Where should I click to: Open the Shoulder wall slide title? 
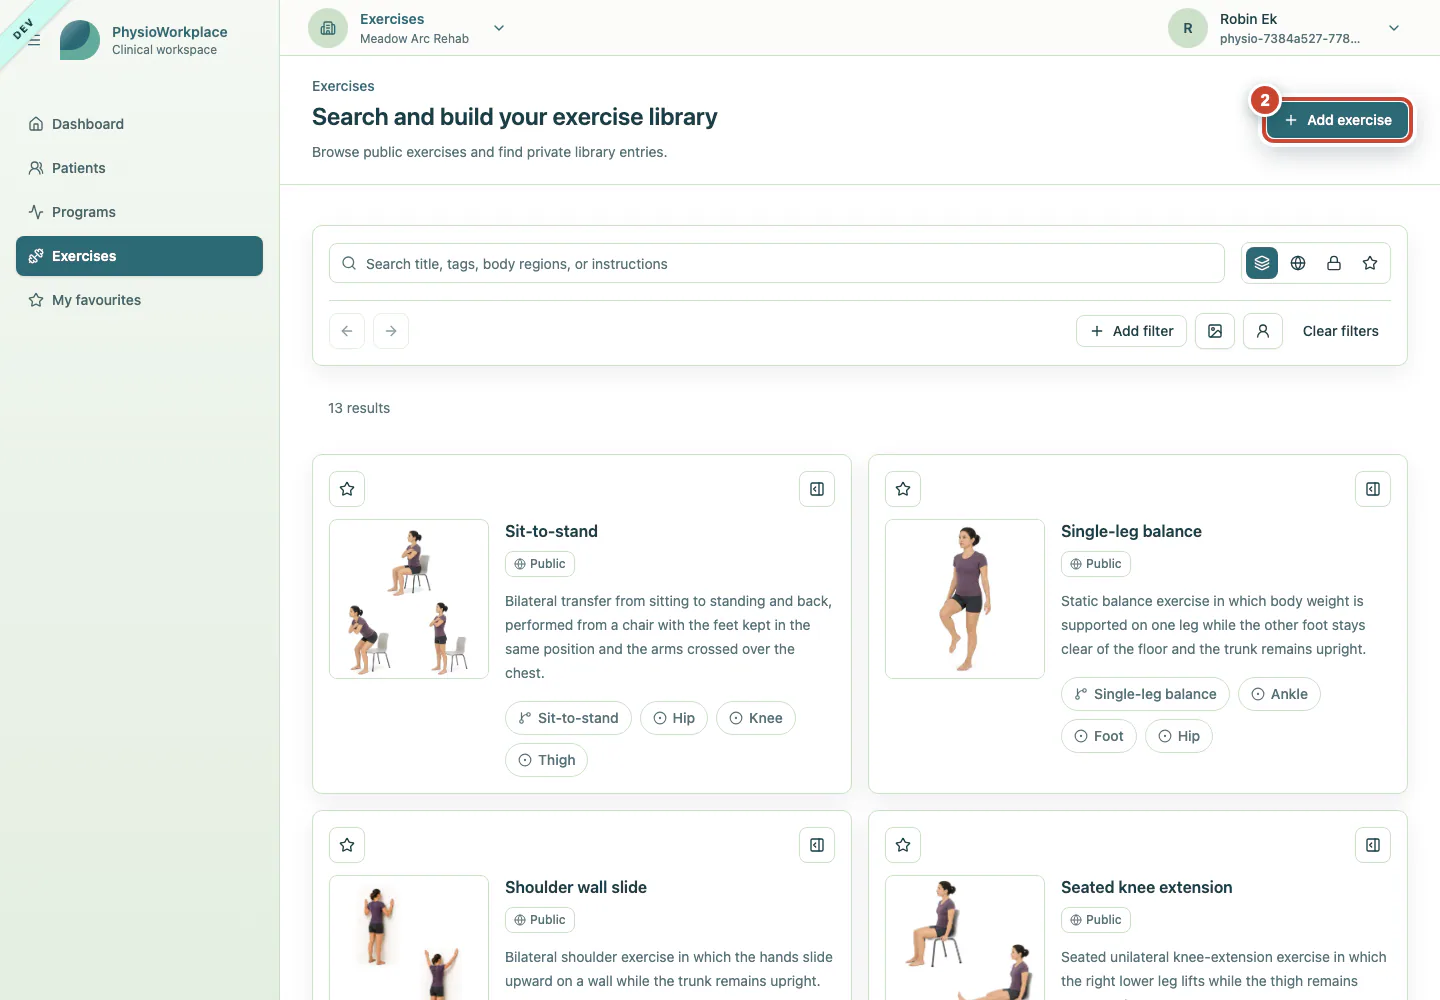pyautogui.click(x=576, y=887)
